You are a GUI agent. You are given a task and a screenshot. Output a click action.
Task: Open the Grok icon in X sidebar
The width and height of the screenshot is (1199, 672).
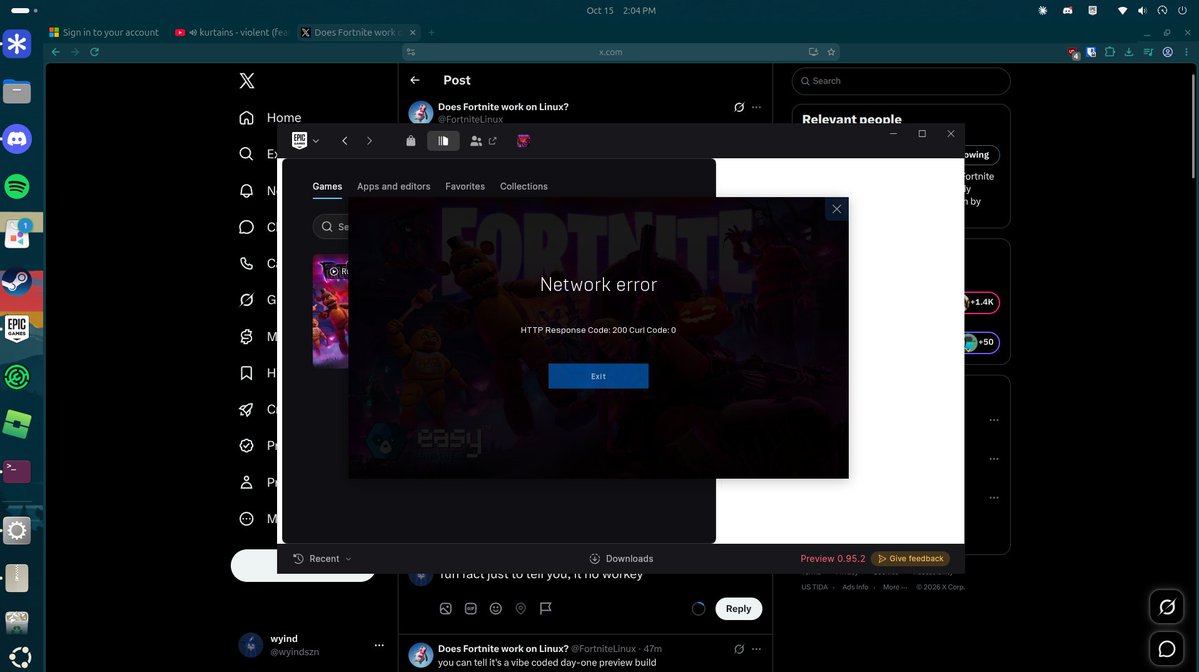[246, 300]
